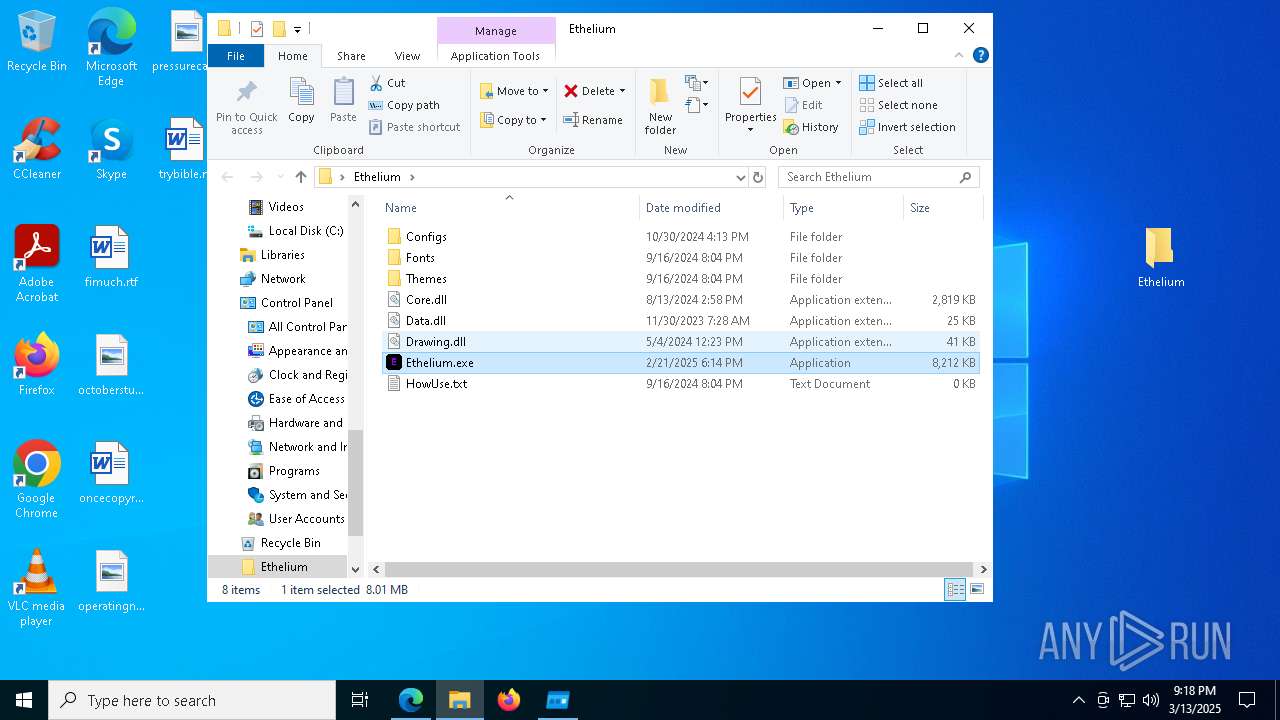The image size is (1280, 720).
Task: Refresh the Ethelium folder view
Action: 758,177
